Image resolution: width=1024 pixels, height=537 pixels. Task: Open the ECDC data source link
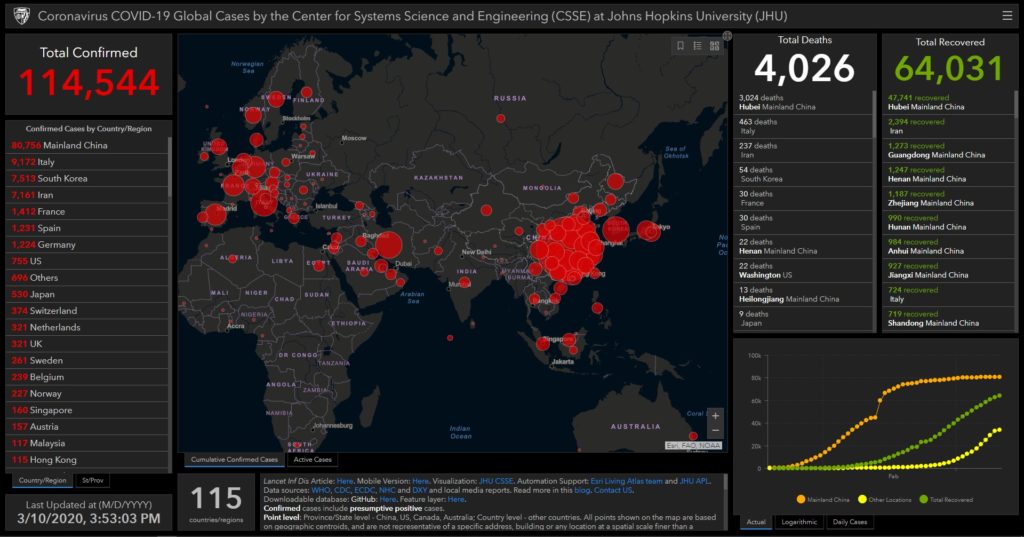tap(364, 490)
